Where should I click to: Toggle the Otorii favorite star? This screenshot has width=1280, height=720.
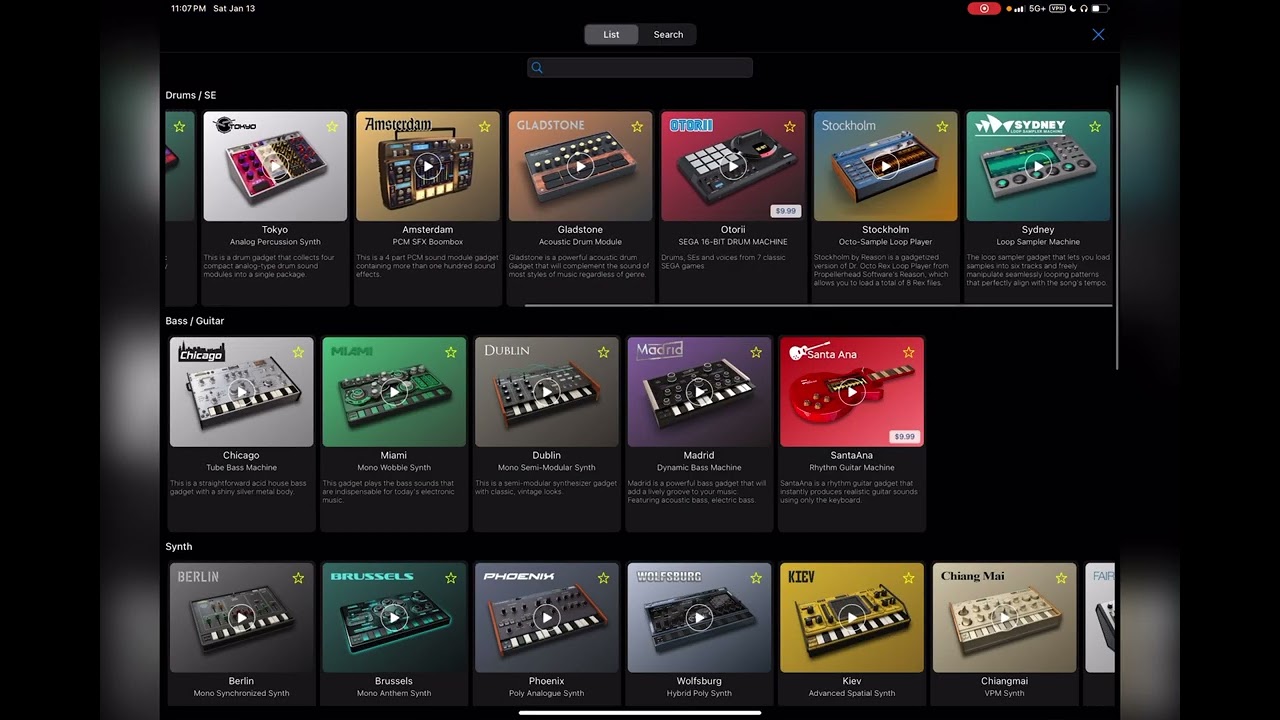(789, 127)
